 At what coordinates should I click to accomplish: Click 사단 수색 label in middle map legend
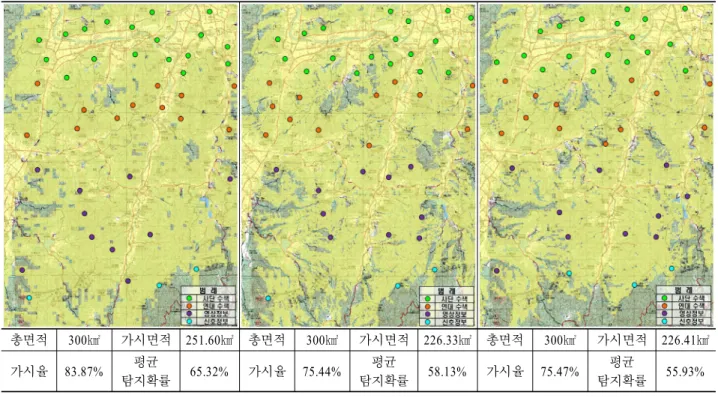coord(454,299)
